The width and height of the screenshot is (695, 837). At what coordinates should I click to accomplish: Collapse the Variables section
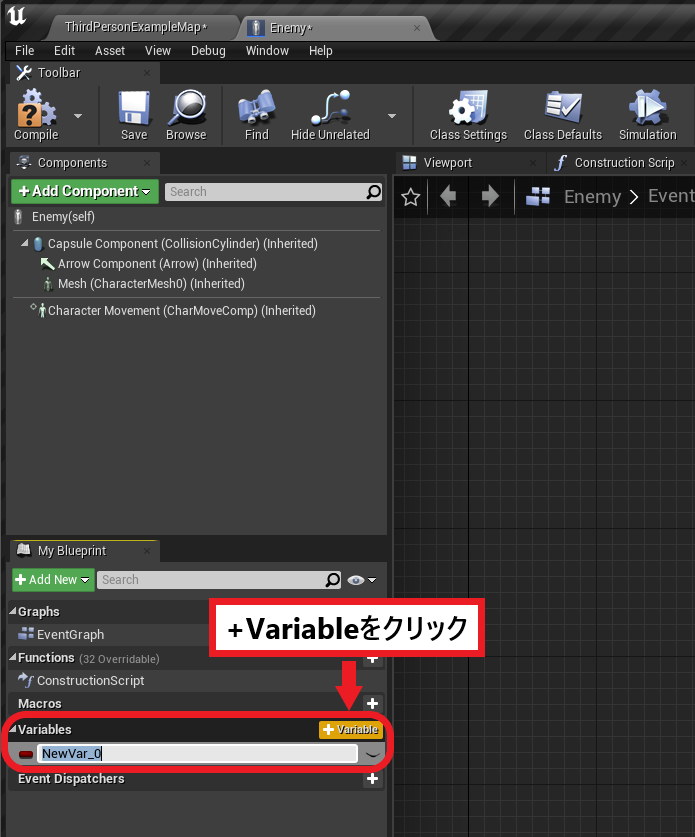[x=13, y=729]
